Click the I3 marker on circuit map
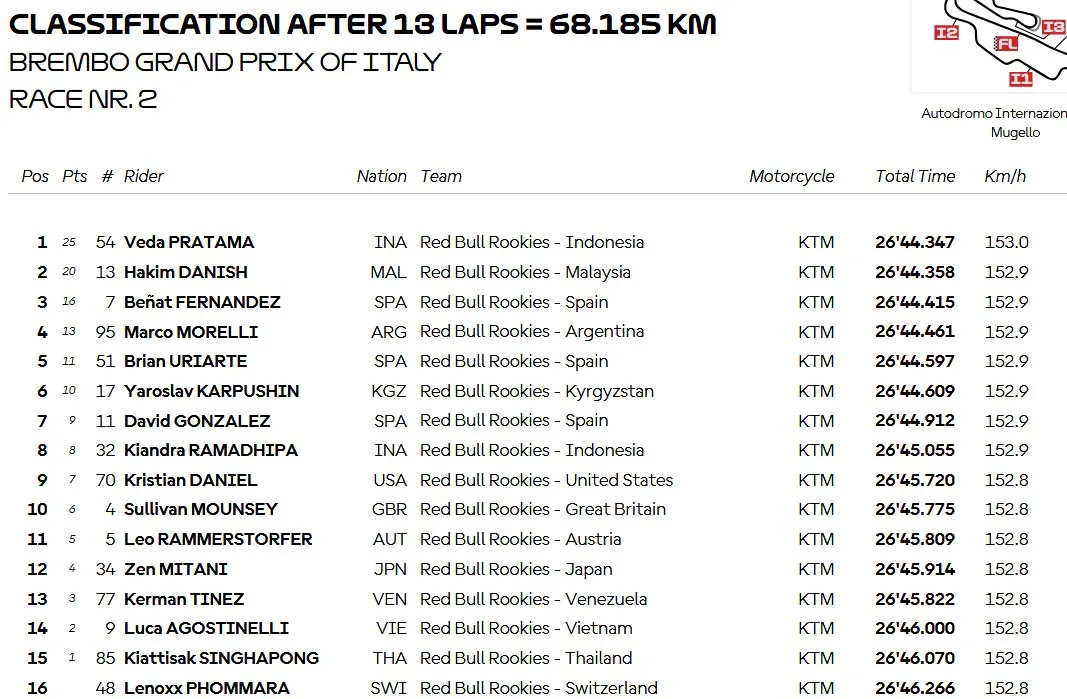Image resolution: width=1067 pixels, height=699 pixels. [1053, 27]
